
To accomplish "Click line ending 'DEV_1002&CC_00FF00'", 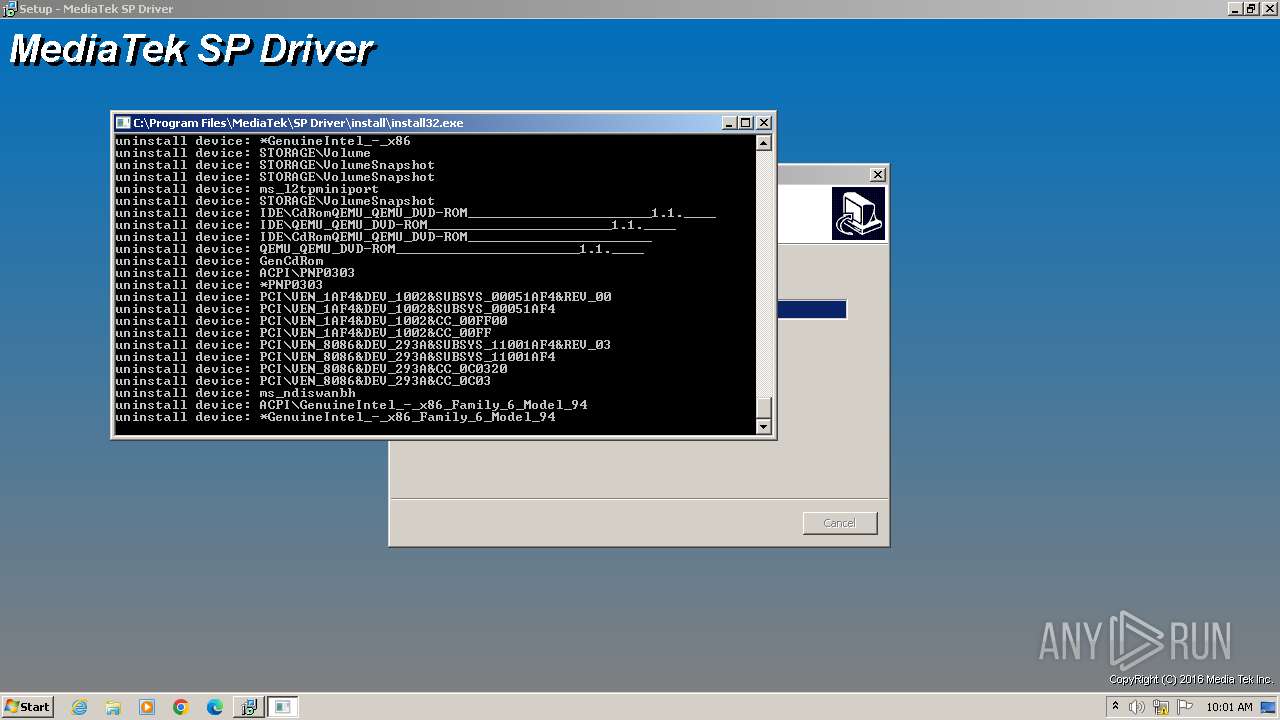I will 311,321.
